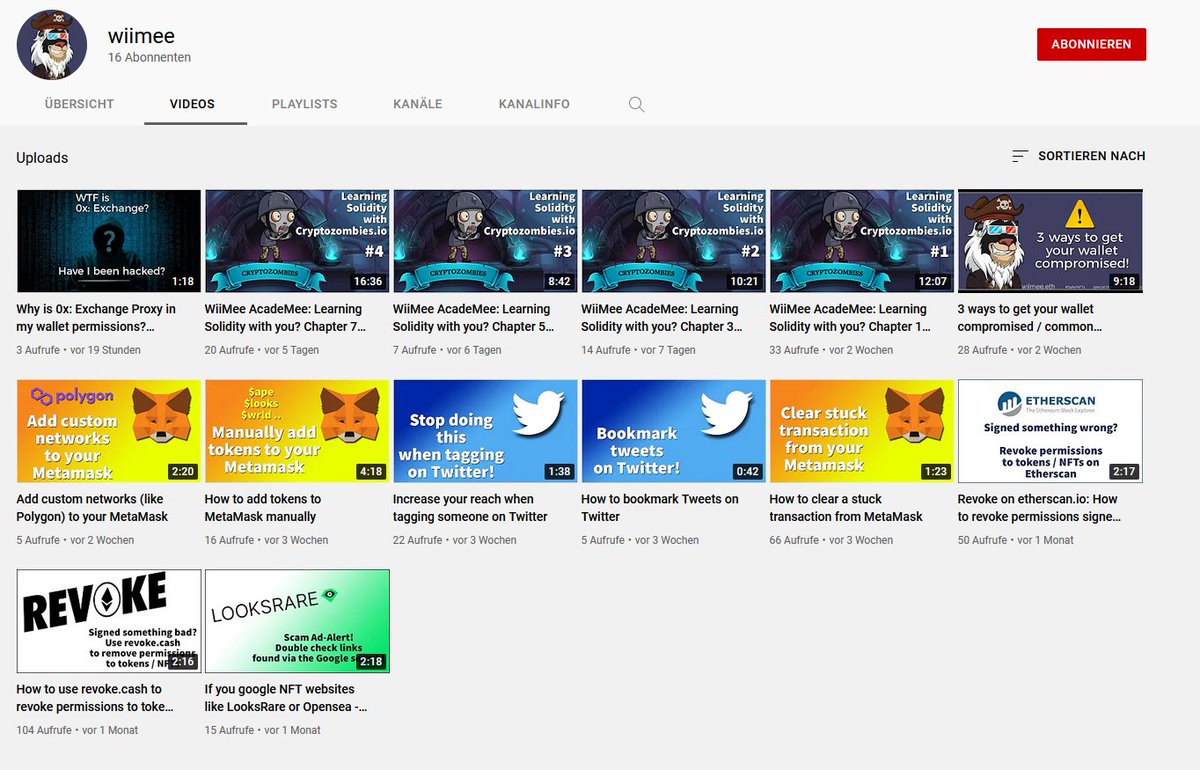The image size is (1200, 770).
Task: Click '66 Aufrufe • vor 3 Wochen' metadata
Action: point(831,540)
